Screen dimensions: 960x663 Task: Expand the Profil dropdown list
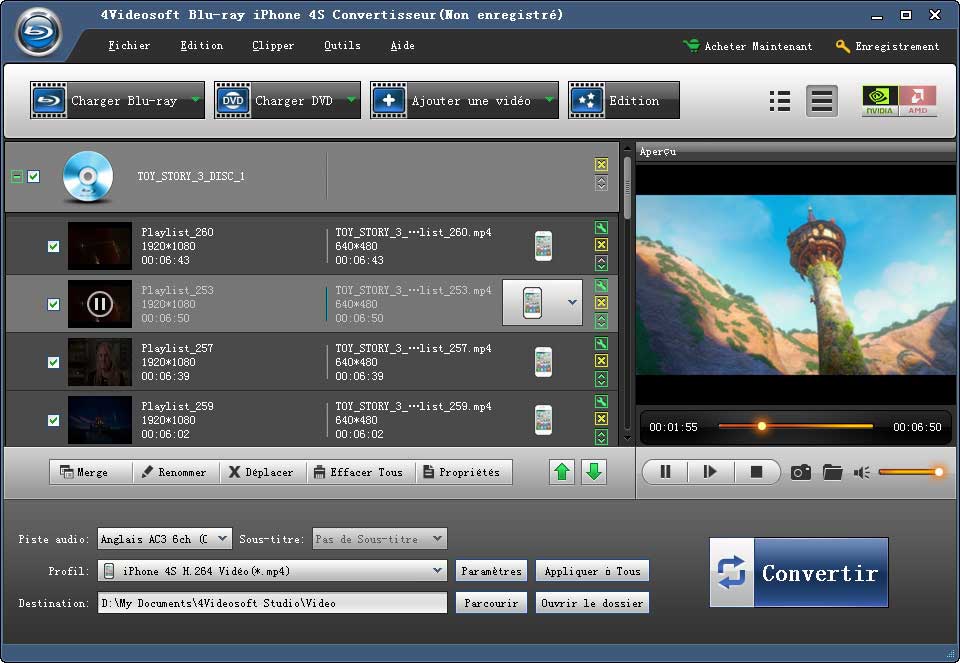pyautogui.click(x=437, y=571)
